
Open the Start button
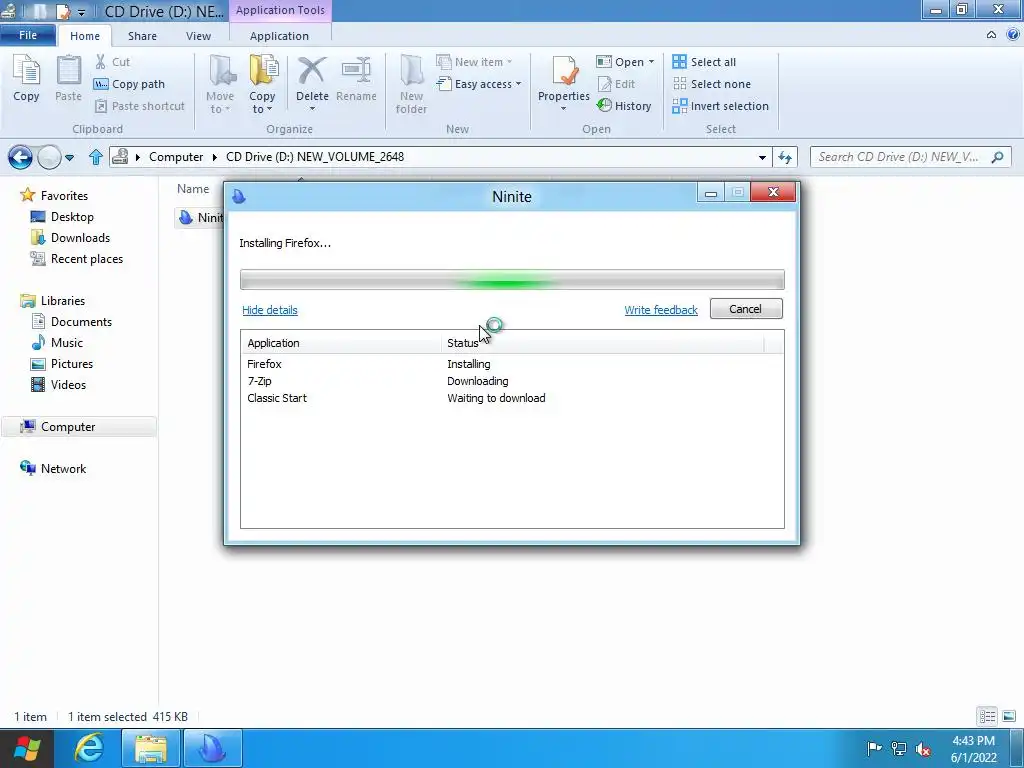[27, 748]
